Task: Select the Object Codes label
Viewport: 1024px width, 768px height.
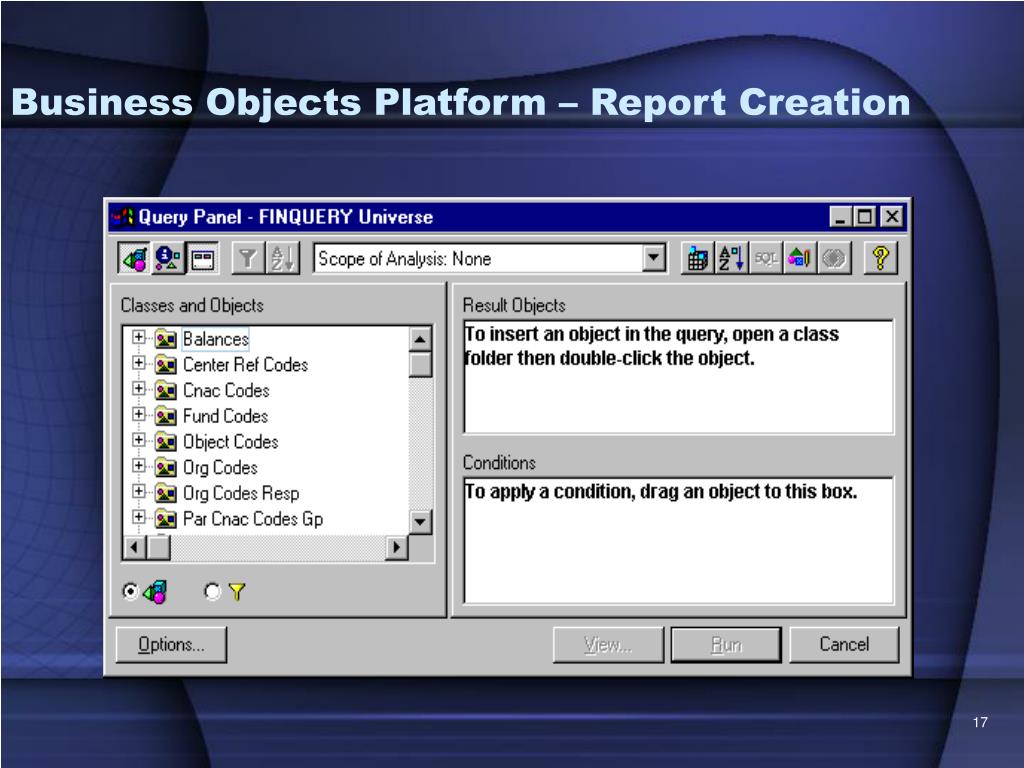Action: pos(231,442)
